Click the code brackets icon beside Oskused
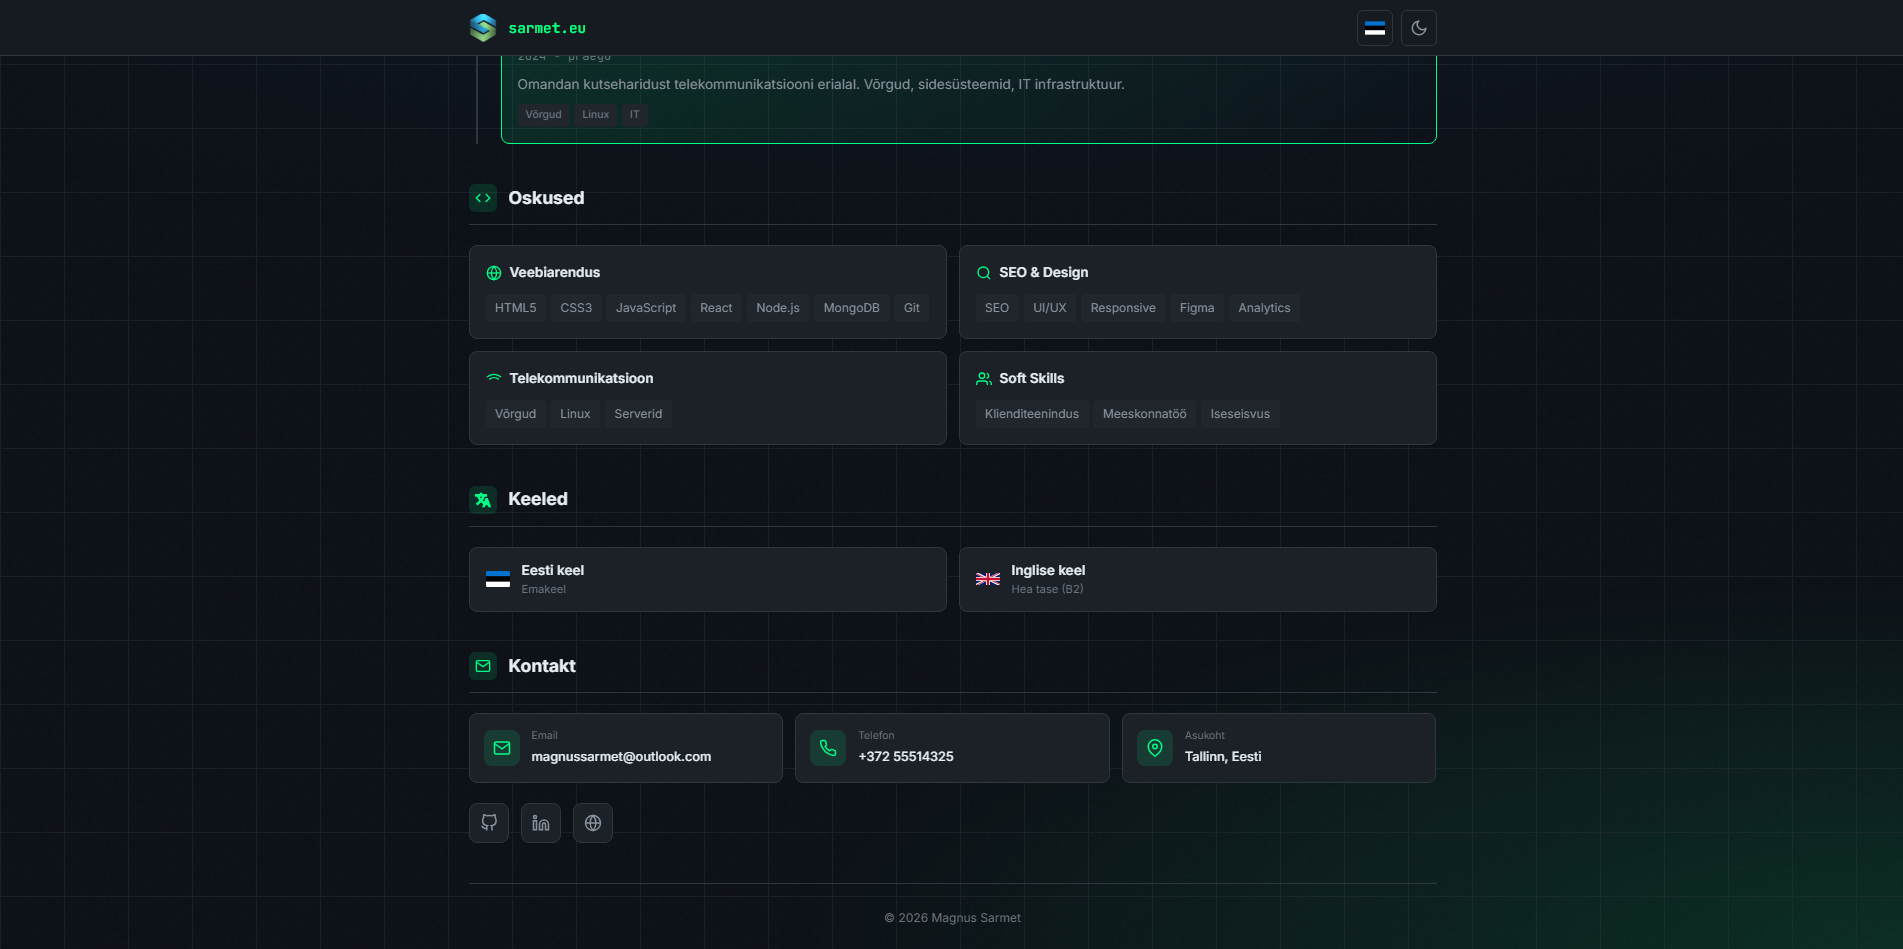1903x949 pixels. 483,198
